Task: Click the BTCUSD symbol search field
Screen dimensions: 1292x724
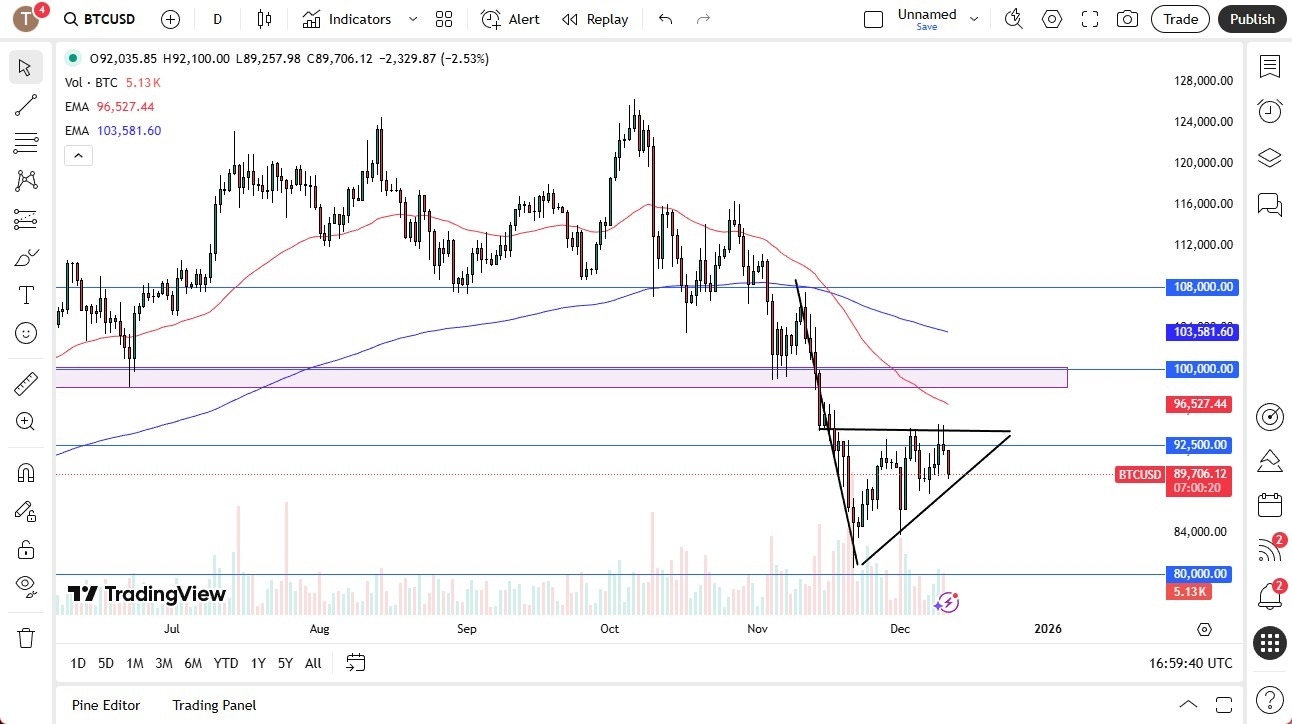Action: tap(100, 18)
